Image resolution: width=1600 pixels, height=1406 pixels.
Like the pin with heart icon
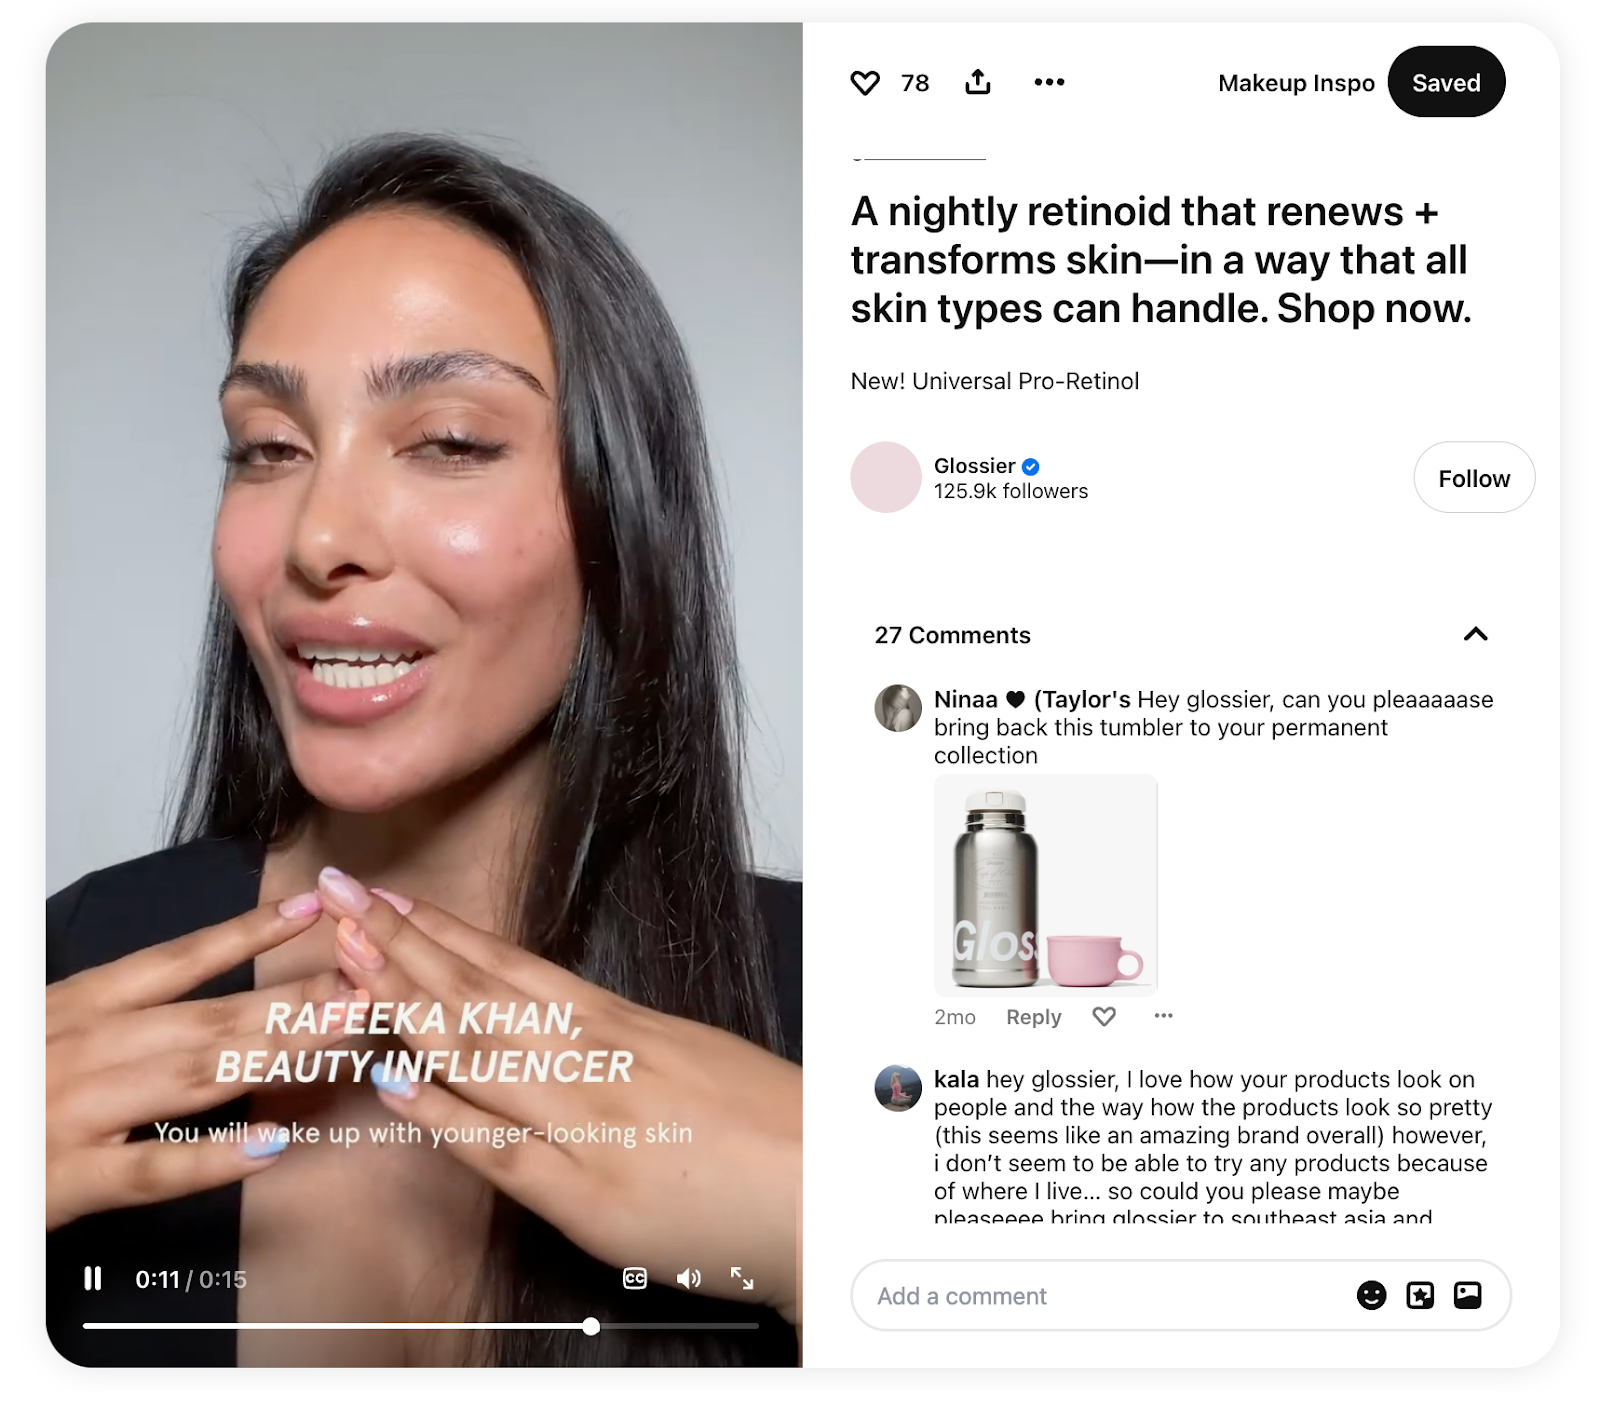click(x=865, y=83)
